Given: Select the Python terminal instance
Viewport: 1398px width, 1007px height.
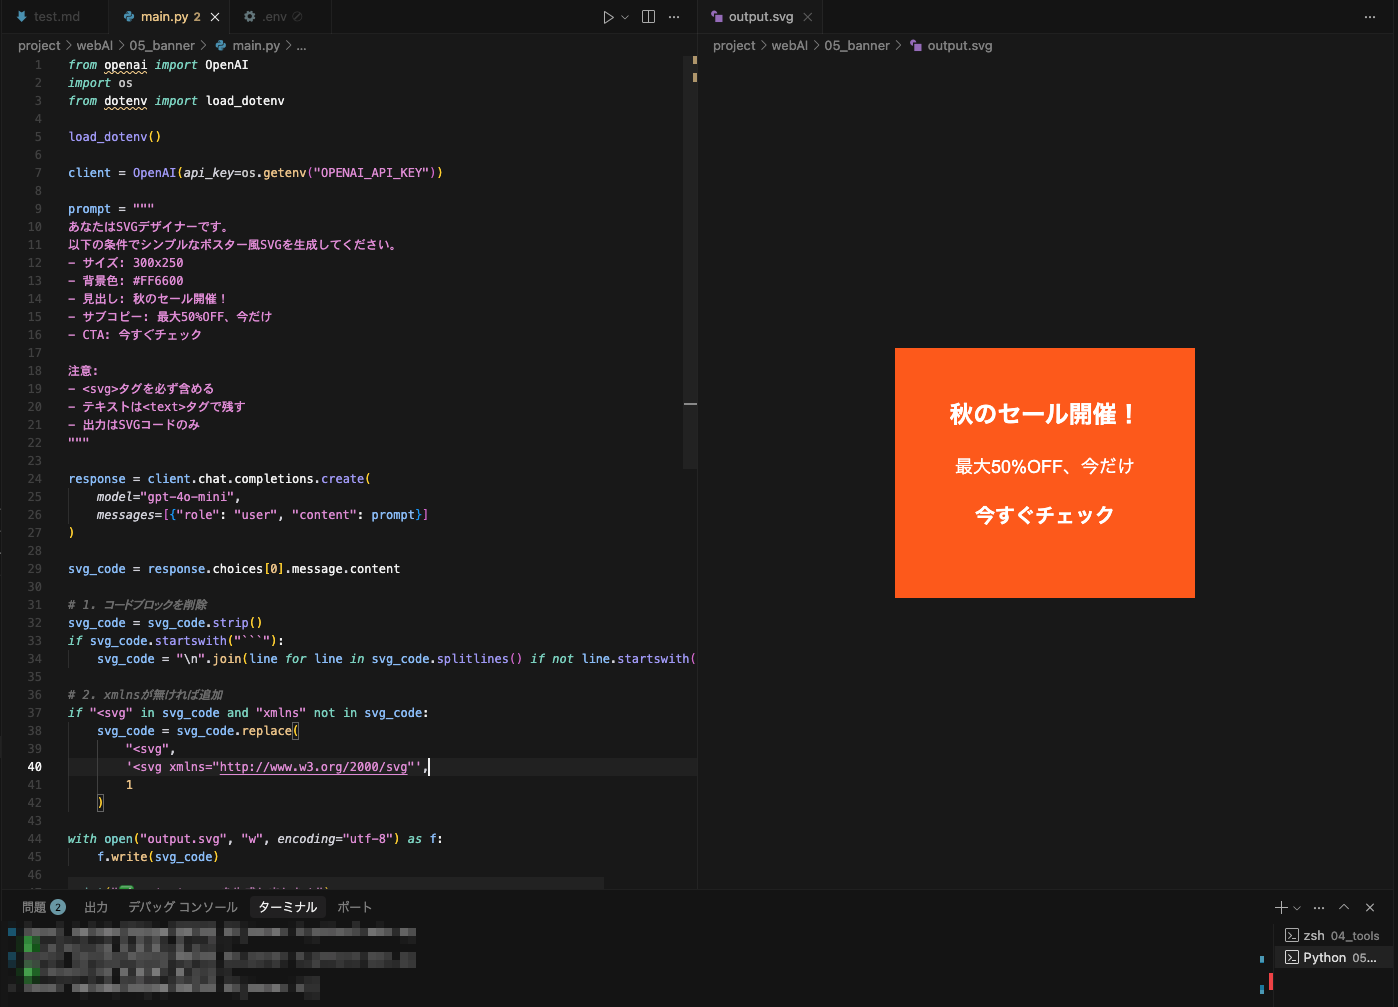Looking at the screenshot, I should (1334, 957).
